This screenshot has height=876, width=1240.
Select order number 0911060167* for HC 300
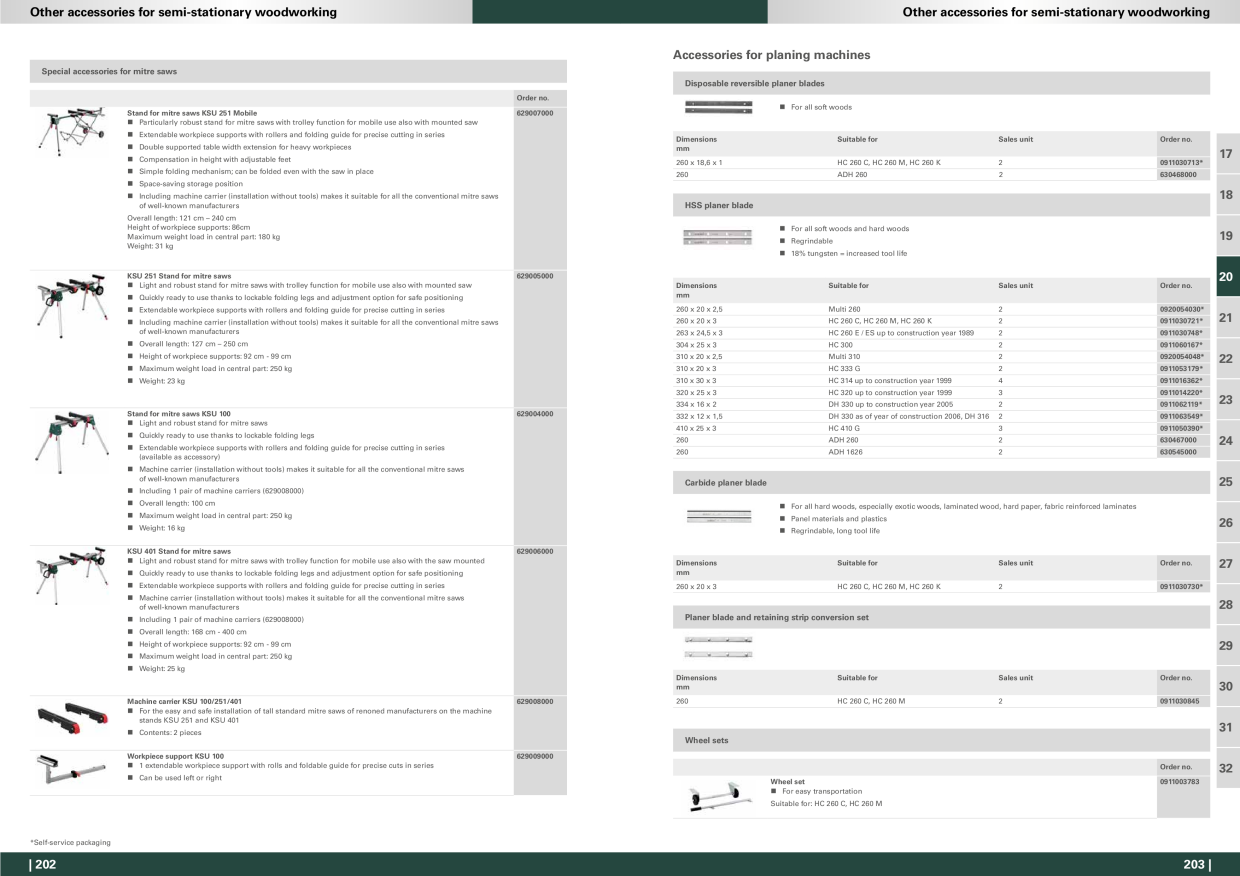click(1182, 345)
